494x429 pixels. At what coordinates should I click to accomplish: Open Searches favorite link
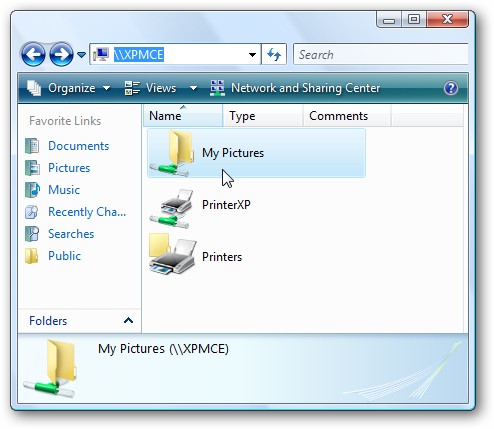(71, 234)
